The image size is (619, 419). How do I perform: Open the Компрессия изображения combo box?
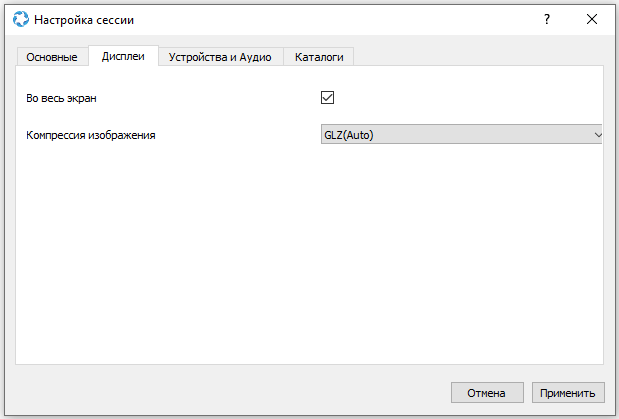[x=461, y=134]
